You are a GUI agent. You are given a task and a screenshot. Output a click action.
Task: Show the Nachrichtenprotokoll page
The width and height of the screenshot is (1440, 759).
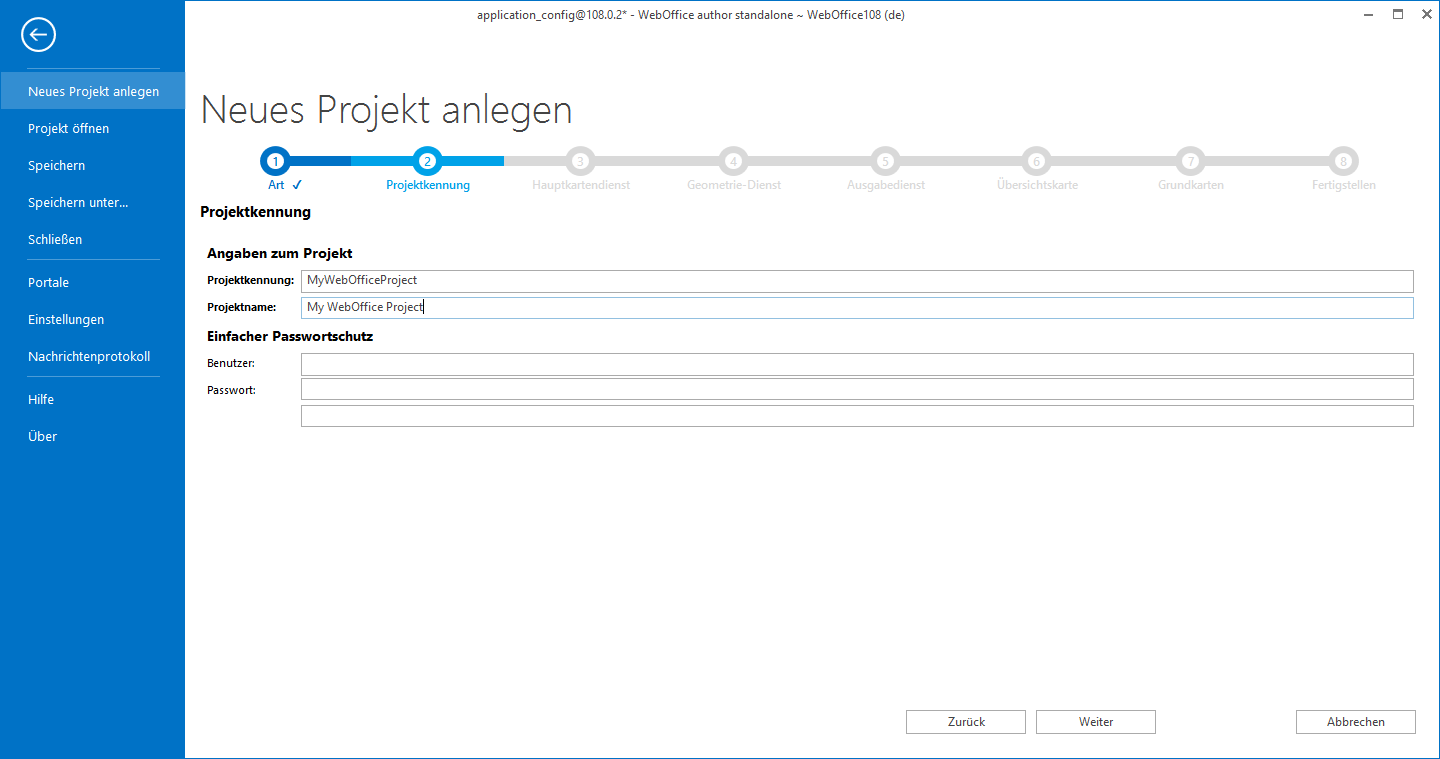coord(89,357)
